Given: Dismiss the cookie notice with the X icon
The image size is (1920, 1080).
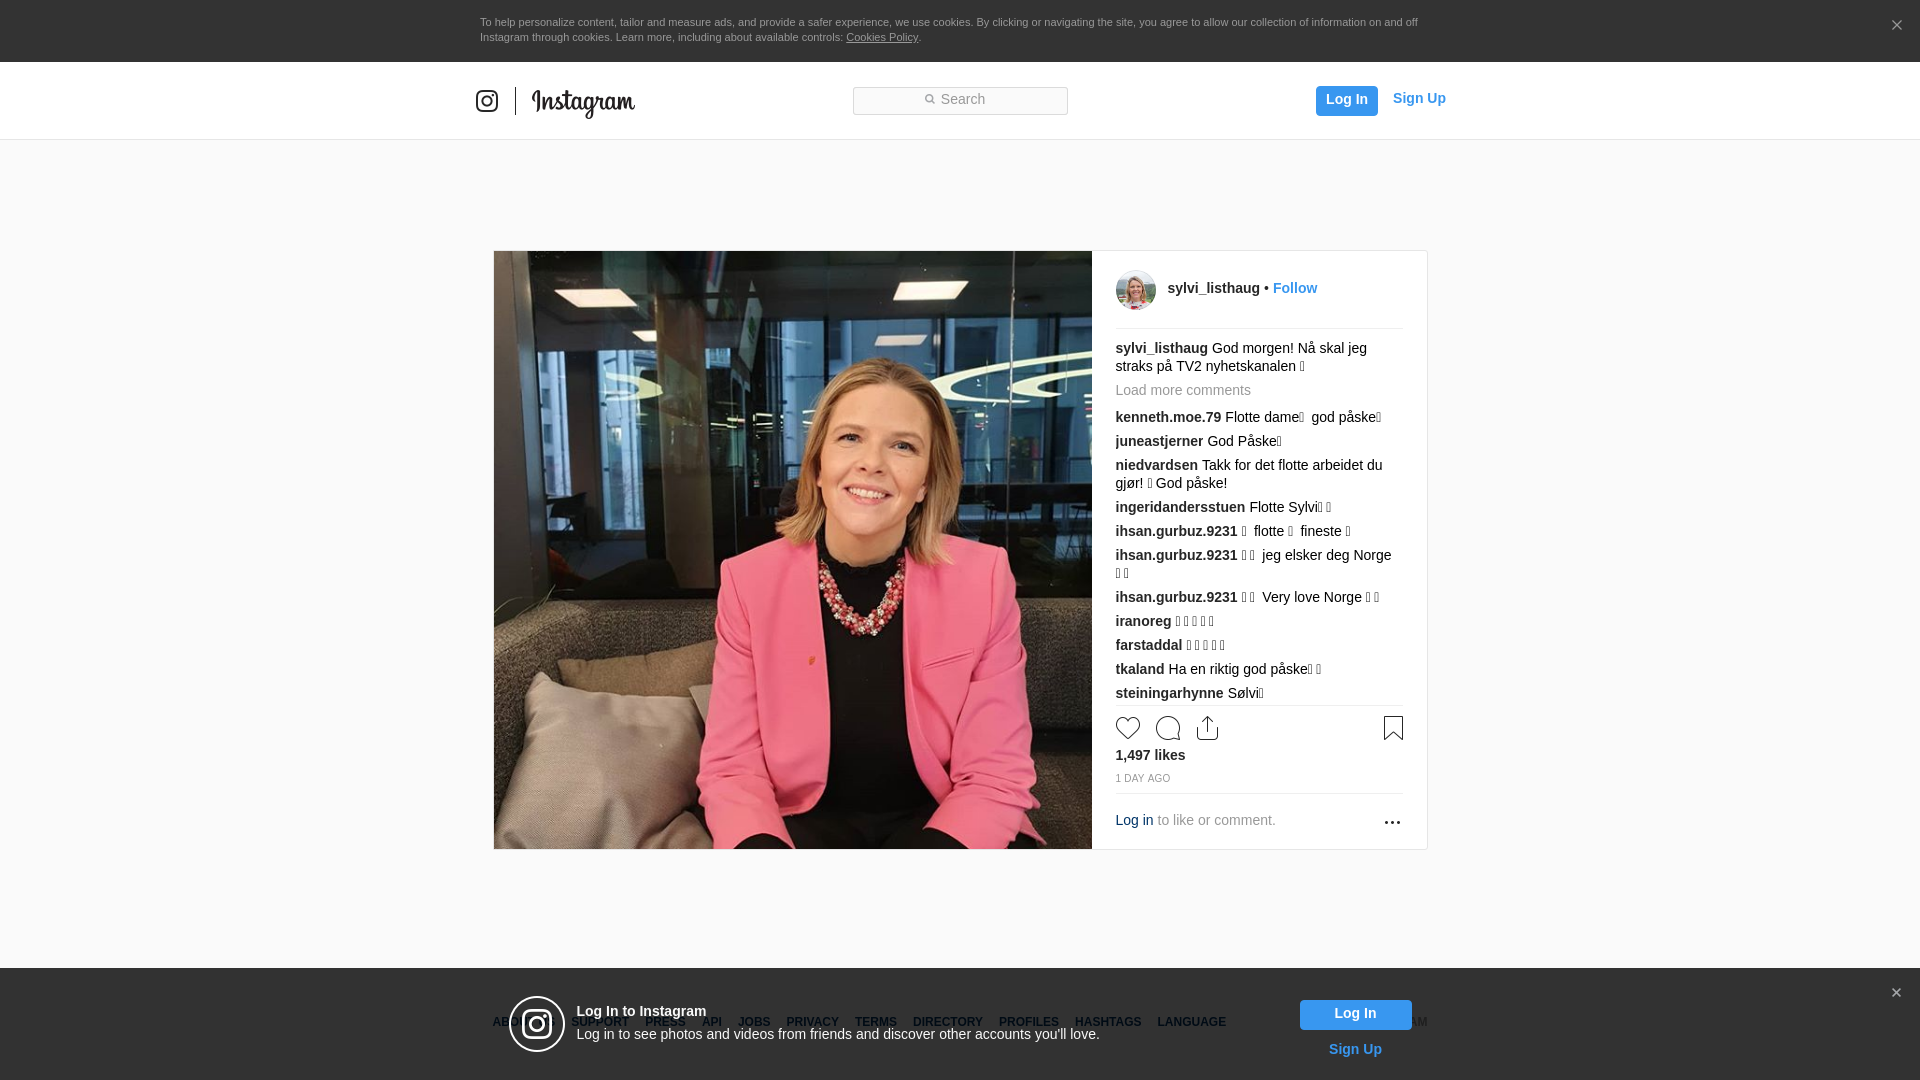Looking at the screenshot, I should click(x=1896, y=26).
